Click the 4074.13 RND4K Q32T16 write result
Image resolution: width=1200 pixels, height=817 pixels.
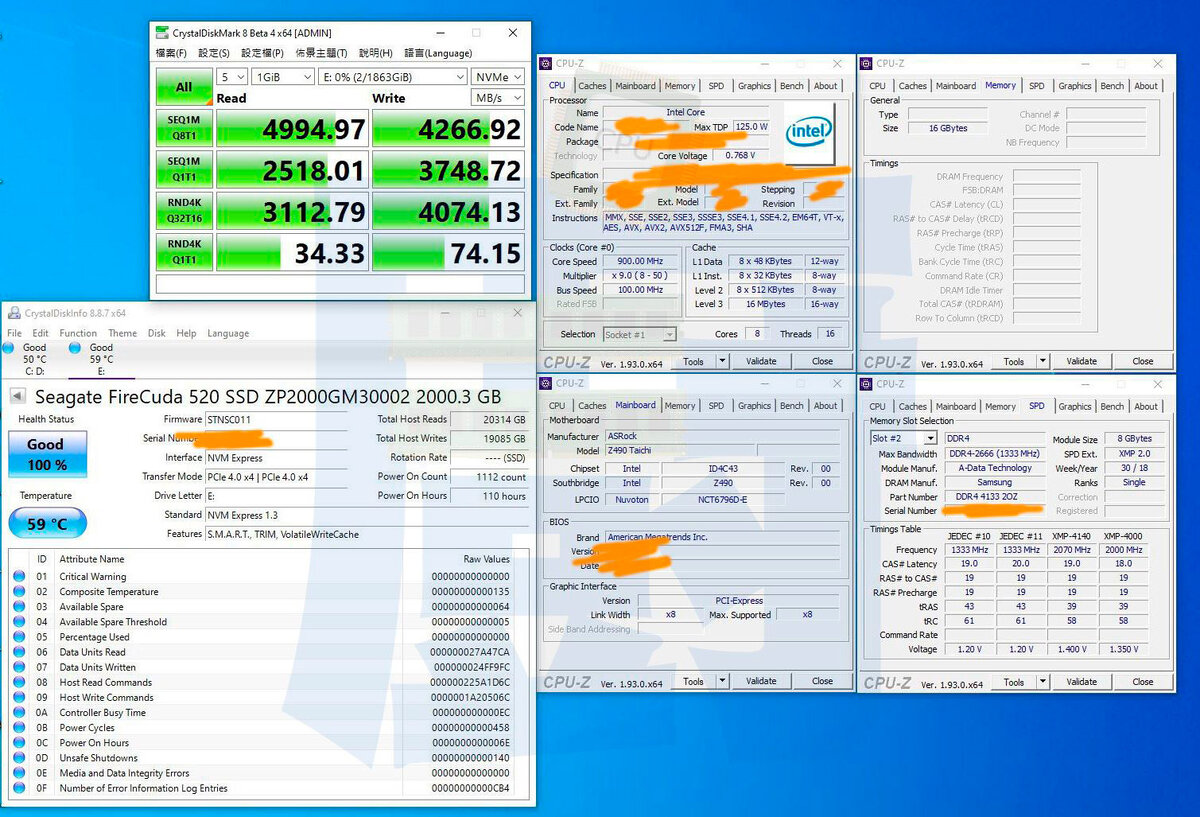pyautogui.click(x=447, y=212)
